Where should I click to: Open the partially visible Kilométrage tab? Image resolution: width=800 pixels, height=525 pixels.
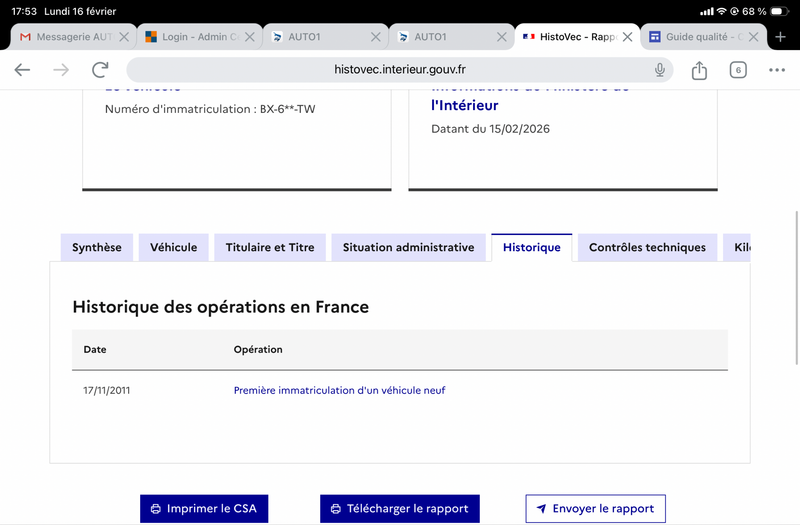tap(737, 247)
